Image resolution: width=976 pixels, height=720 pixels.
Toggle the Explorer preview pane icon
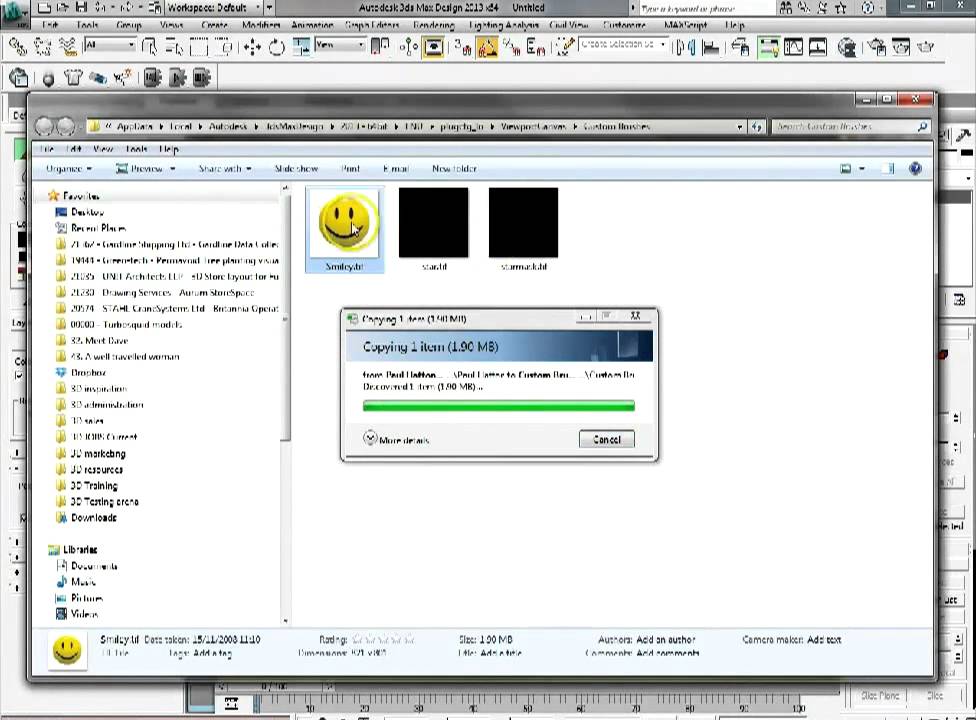pos(888,169)
